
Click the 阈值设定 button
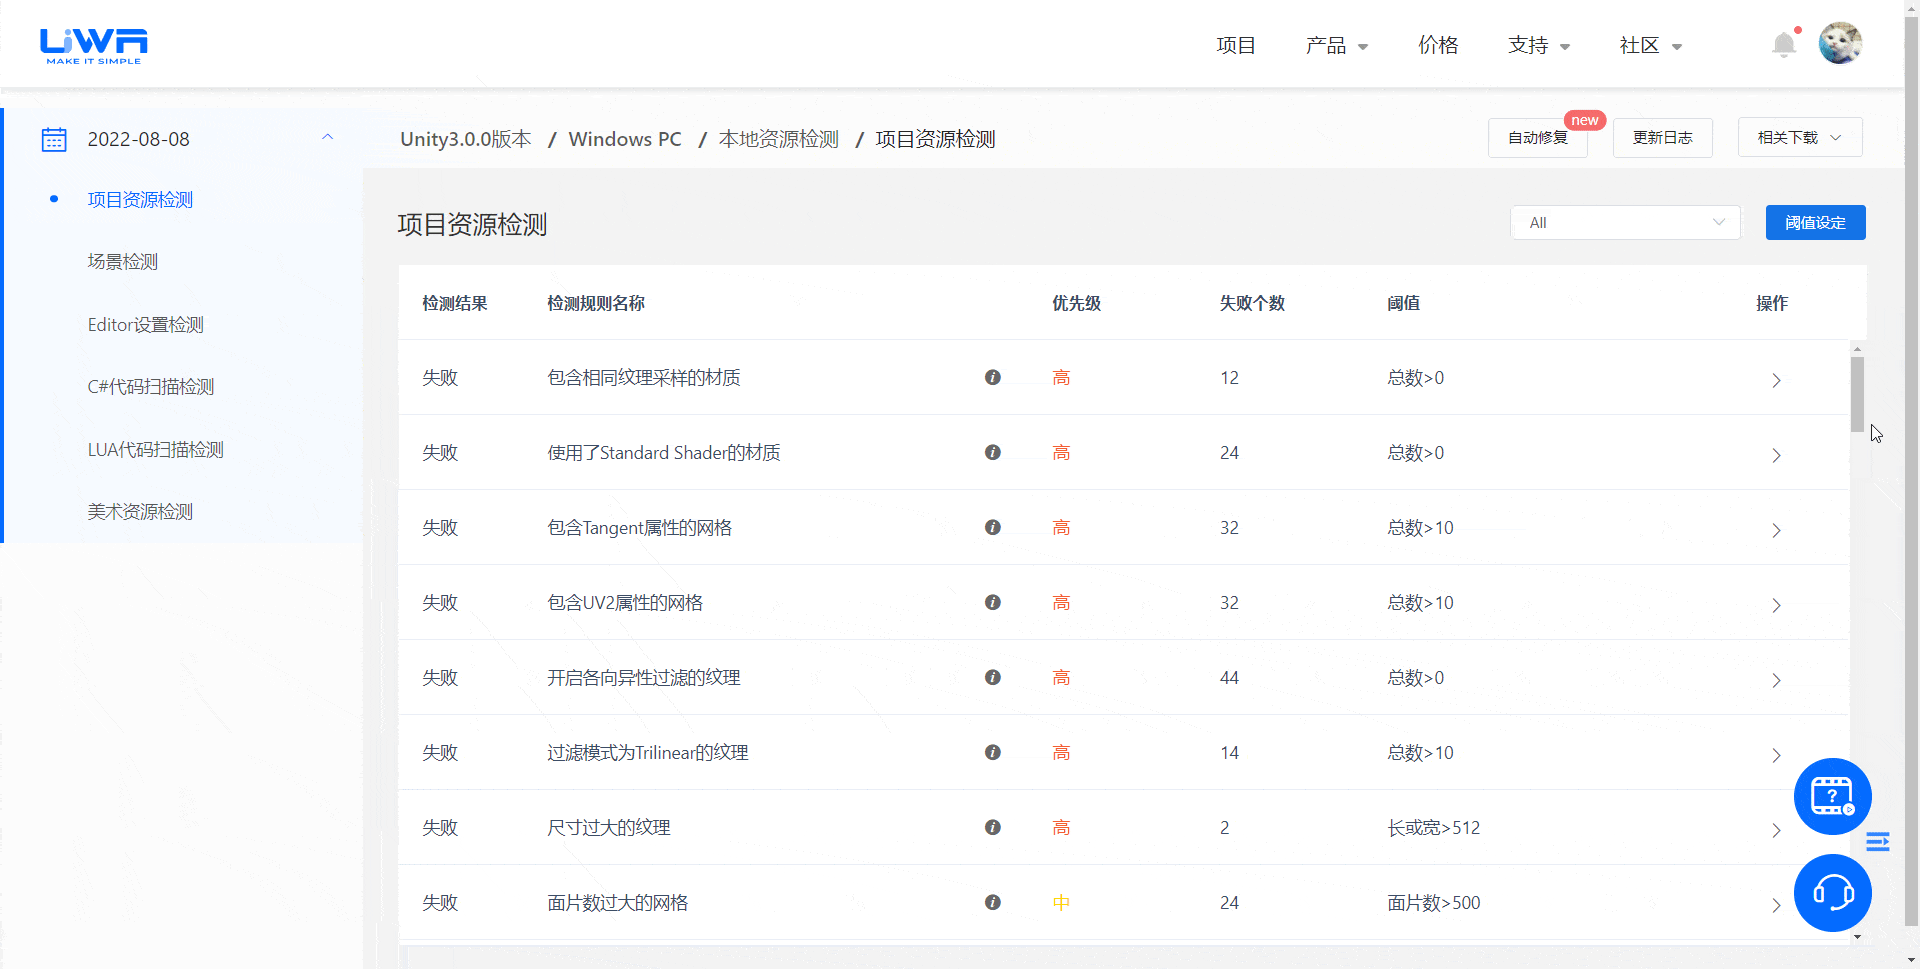1815,222
